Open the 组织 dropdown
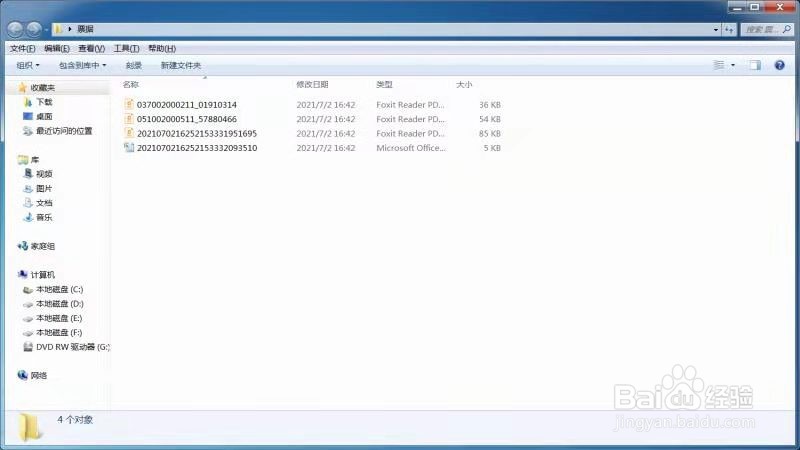This screenshot has height=450, width=800. tap(28, 65)
